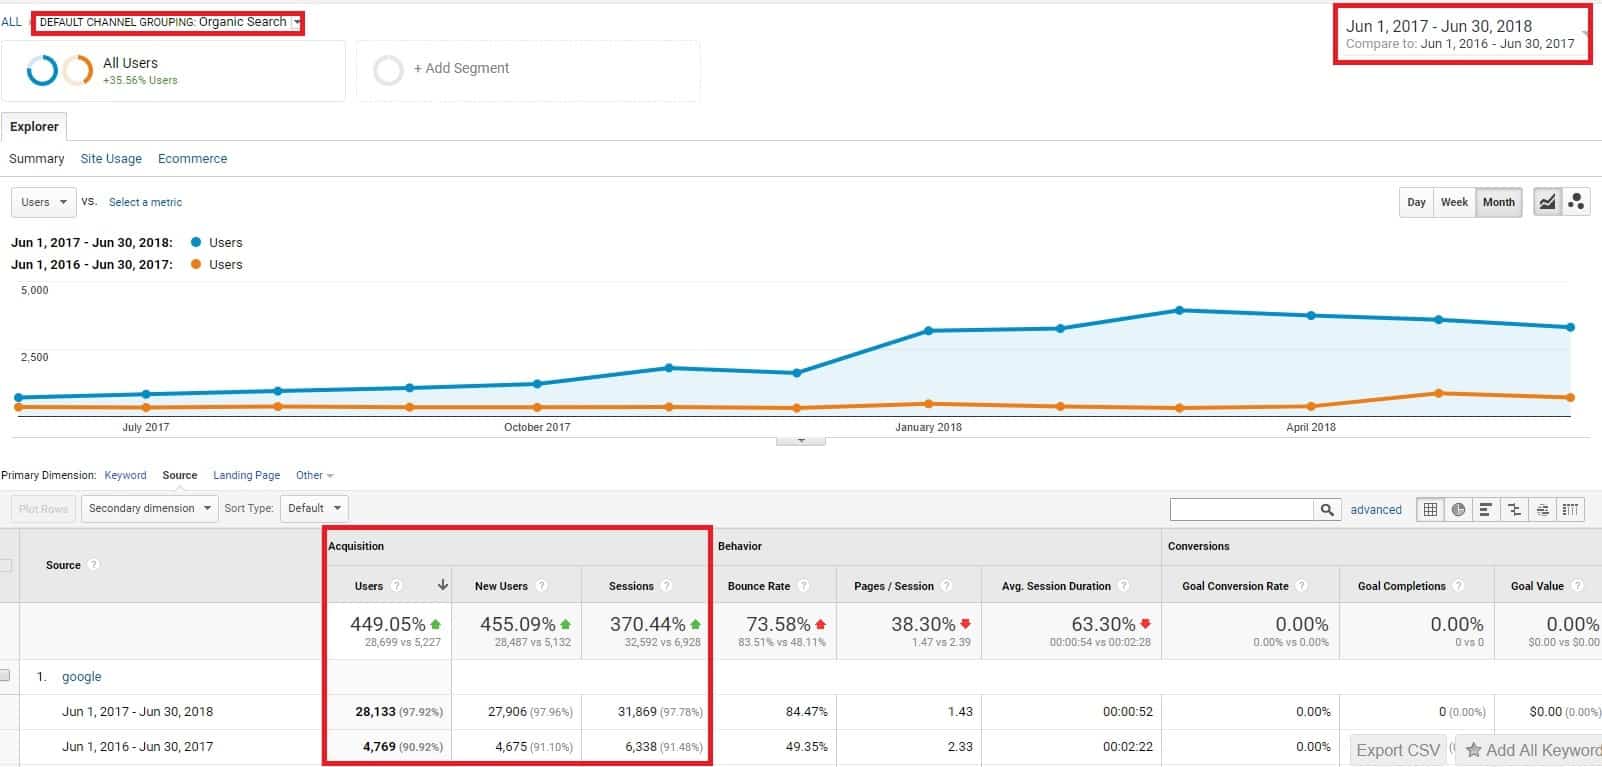Tick the checkbox for the google row

point(5,676)
